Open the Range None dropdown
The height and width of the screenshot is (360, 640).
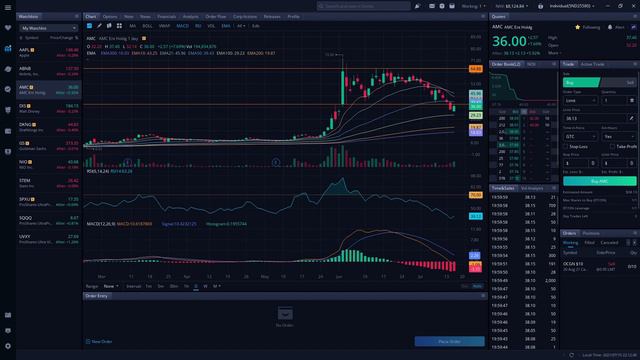pyautogui.click(x=111, y=286)
